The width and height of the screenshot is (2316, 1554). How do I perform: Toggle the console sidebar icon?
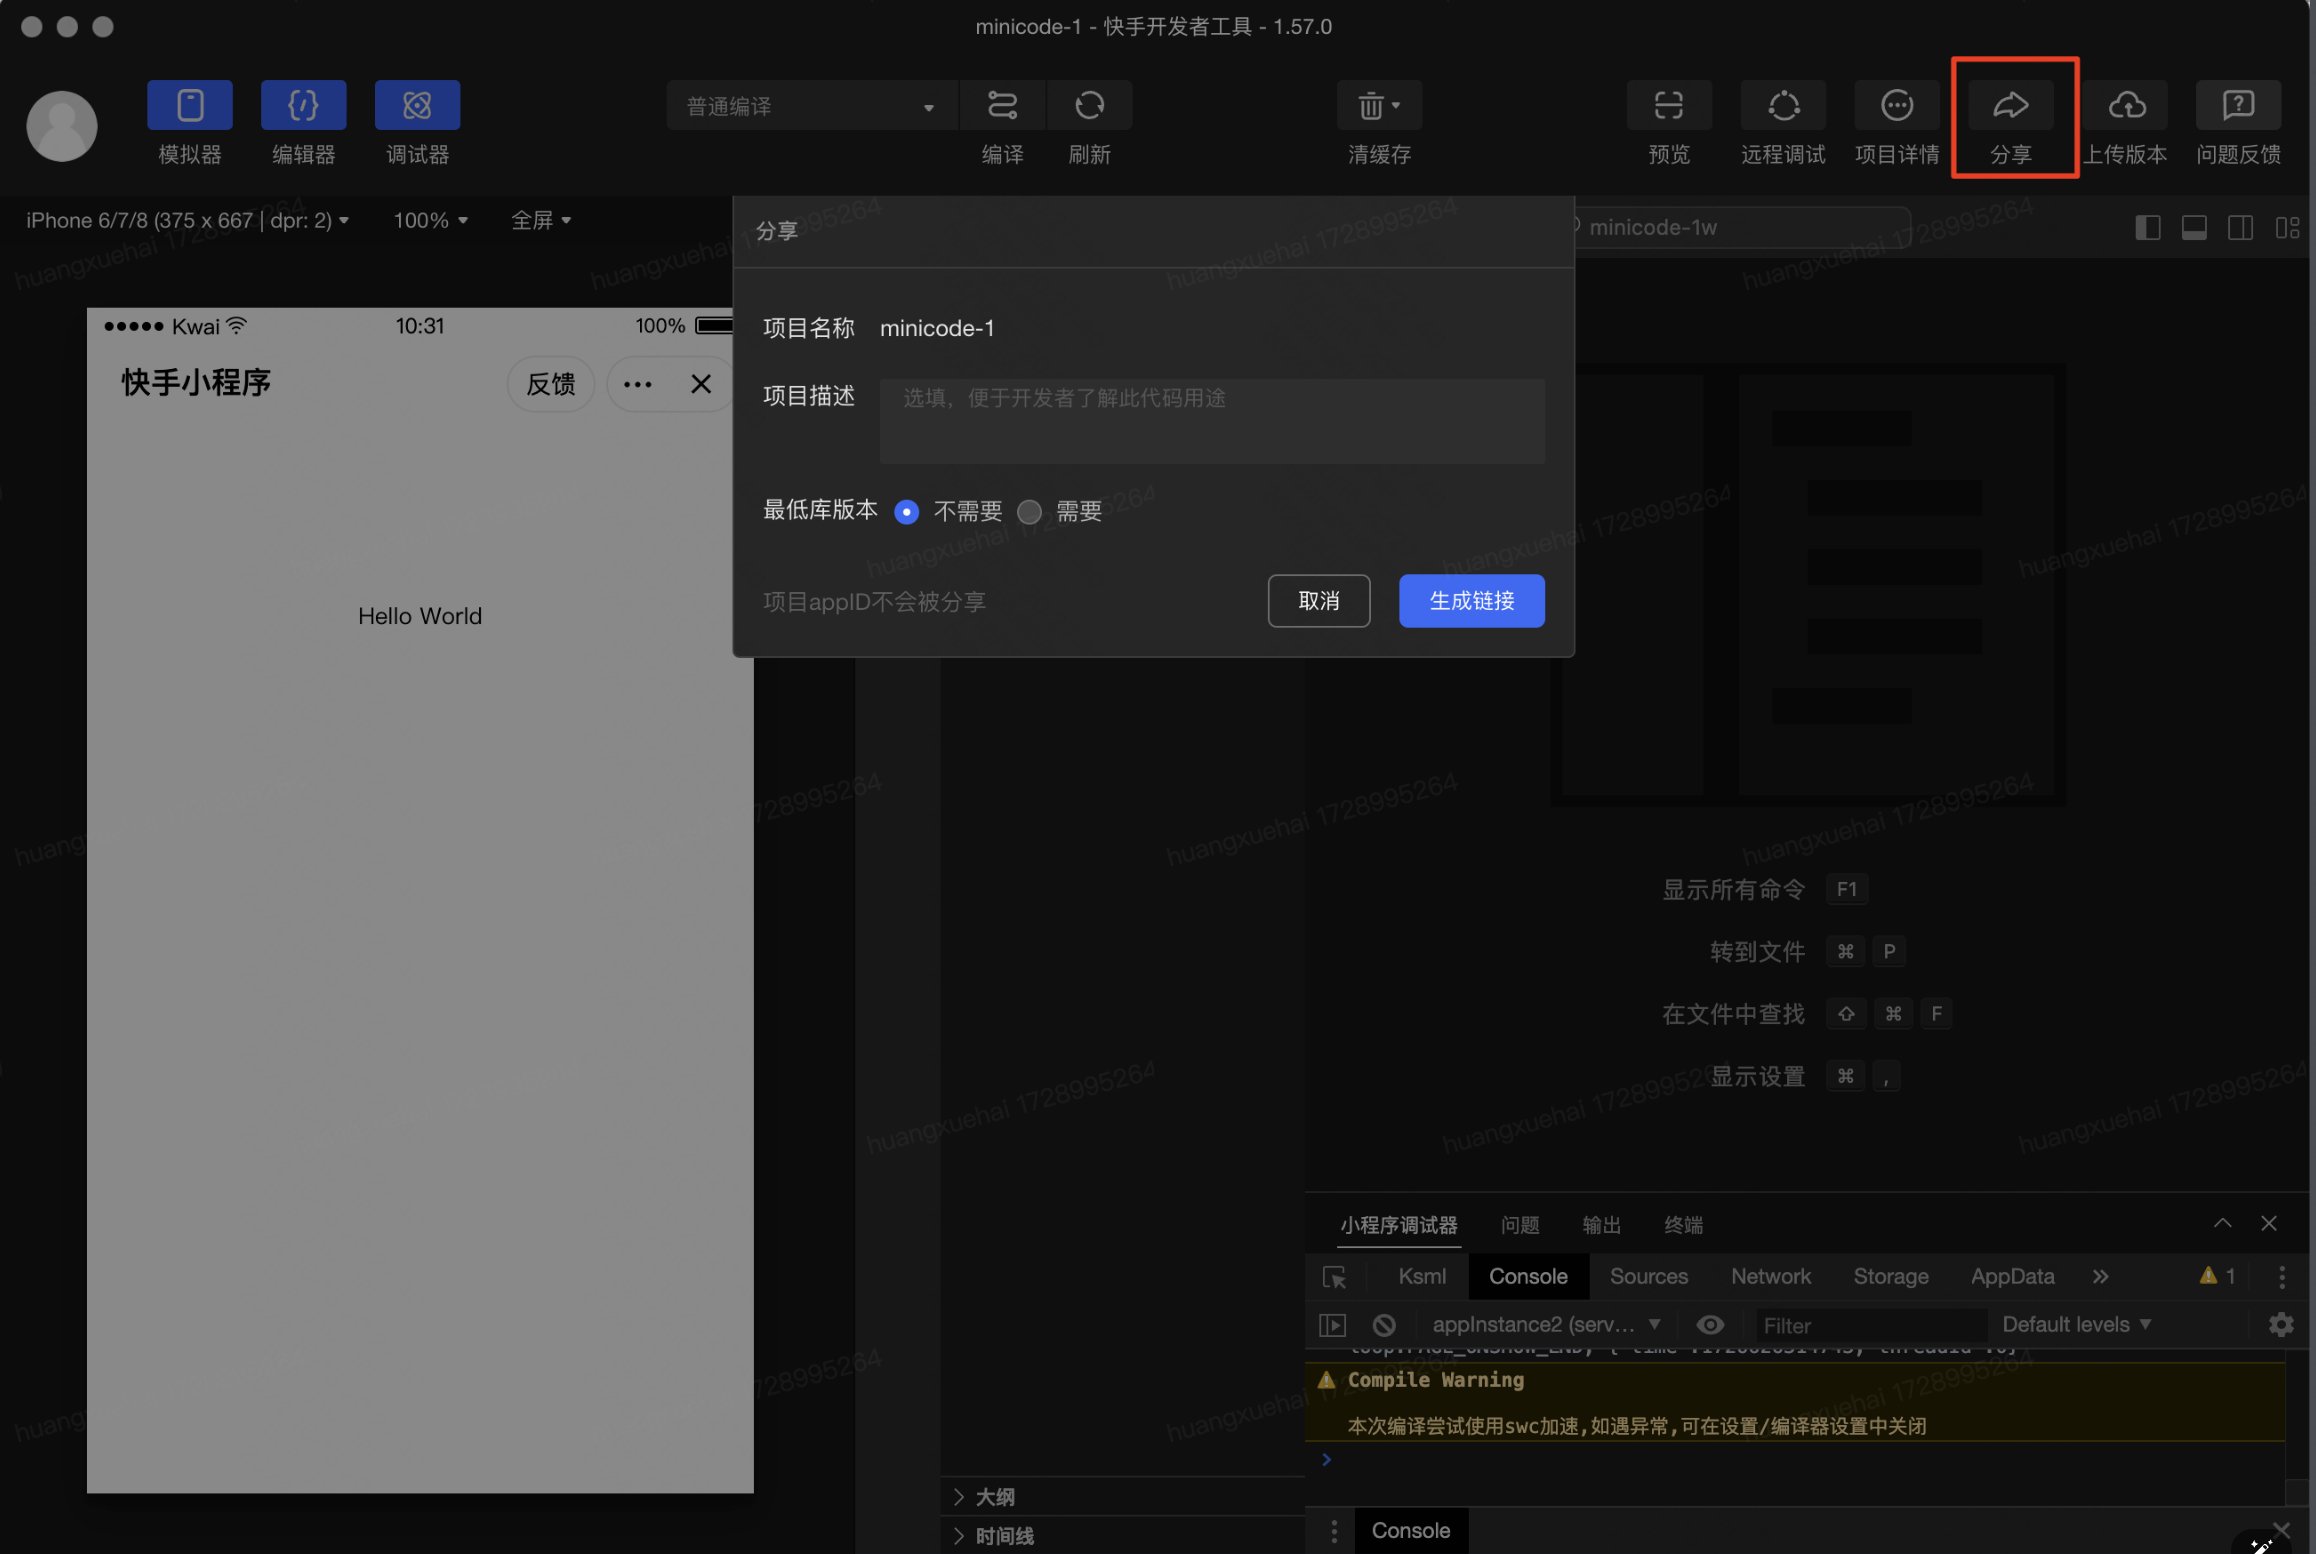pyautogui.click(x=1332, y=1325)
